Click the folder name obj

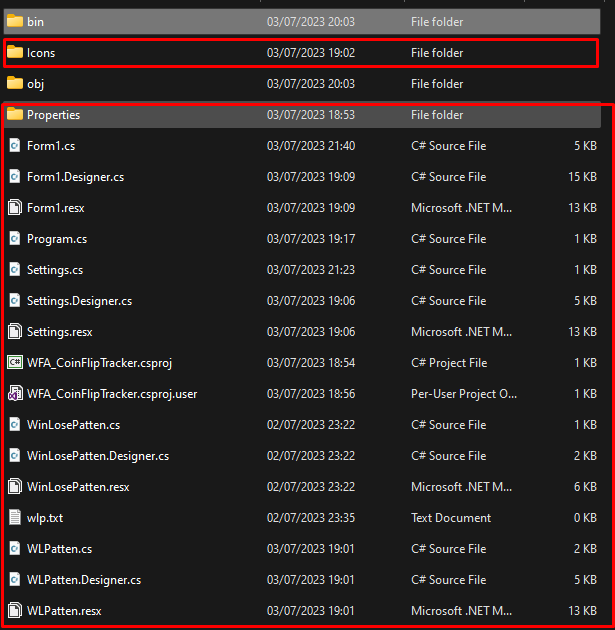35,84
